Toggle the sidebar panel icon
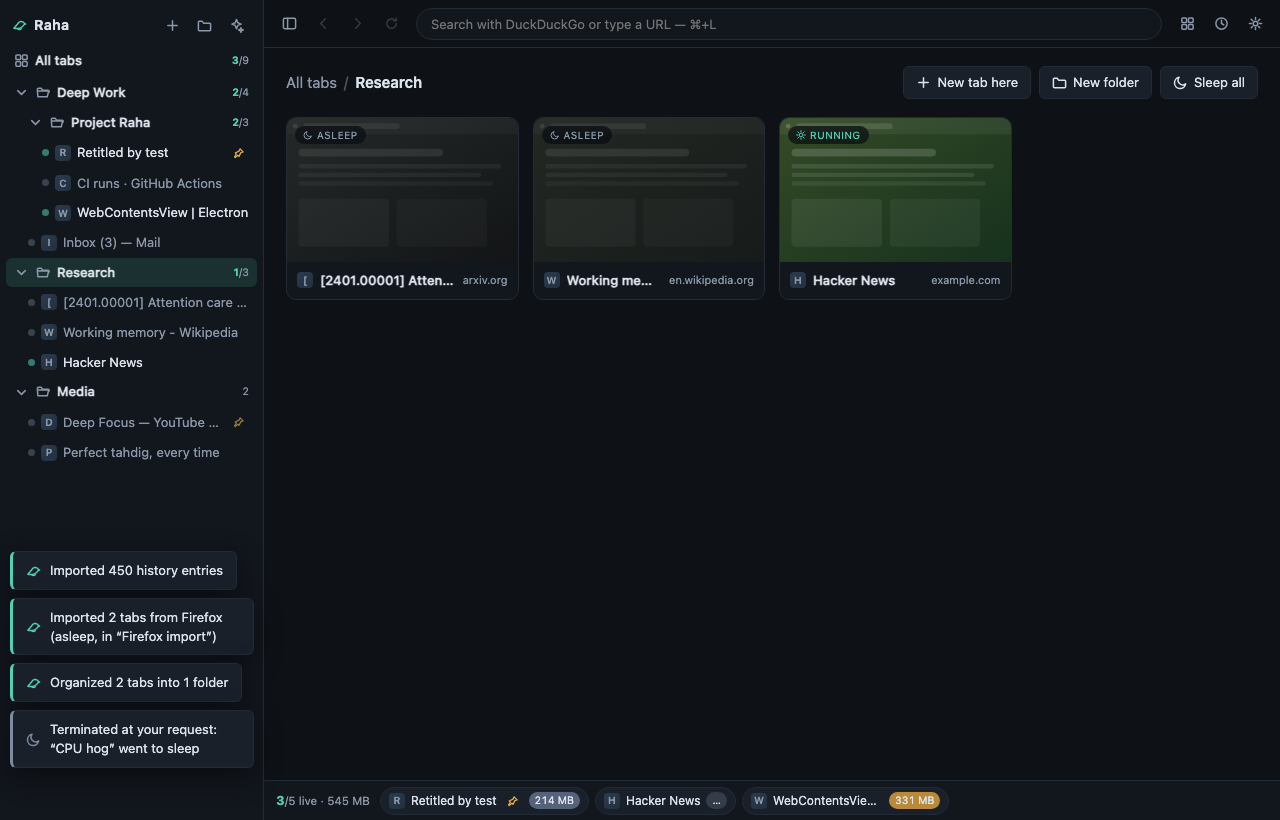This screenshot has width=1280, height=820. pyautogui.click(x=290, y=24)
